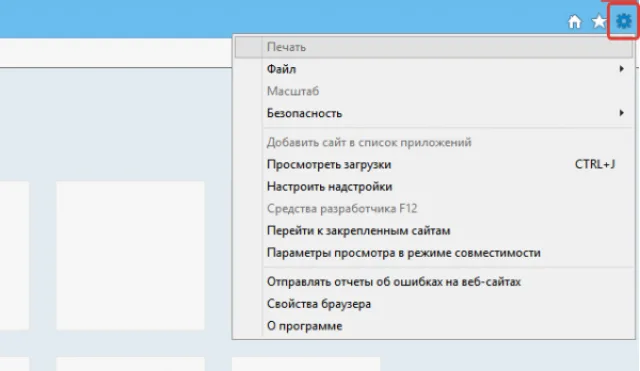Open Favorites with the star icon
Screen dimensions: 640x371
coord(599,21)
